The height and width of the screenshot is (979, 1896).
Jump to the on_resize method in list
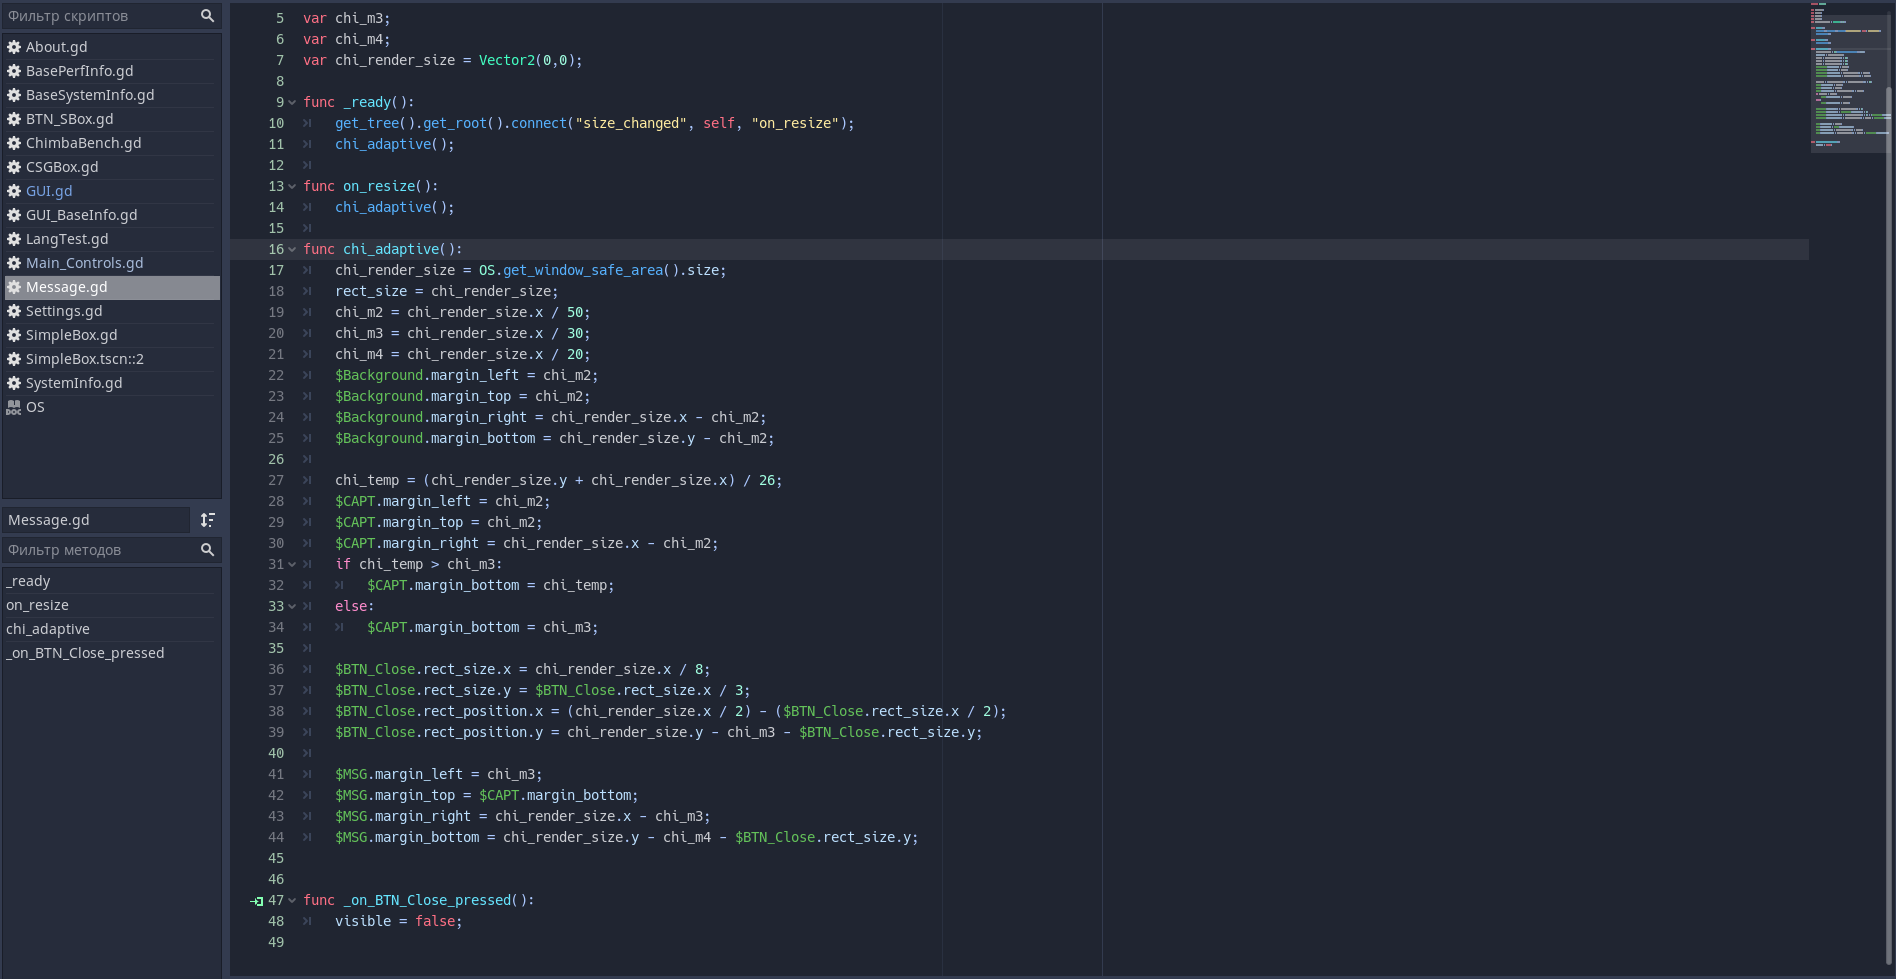37,605
